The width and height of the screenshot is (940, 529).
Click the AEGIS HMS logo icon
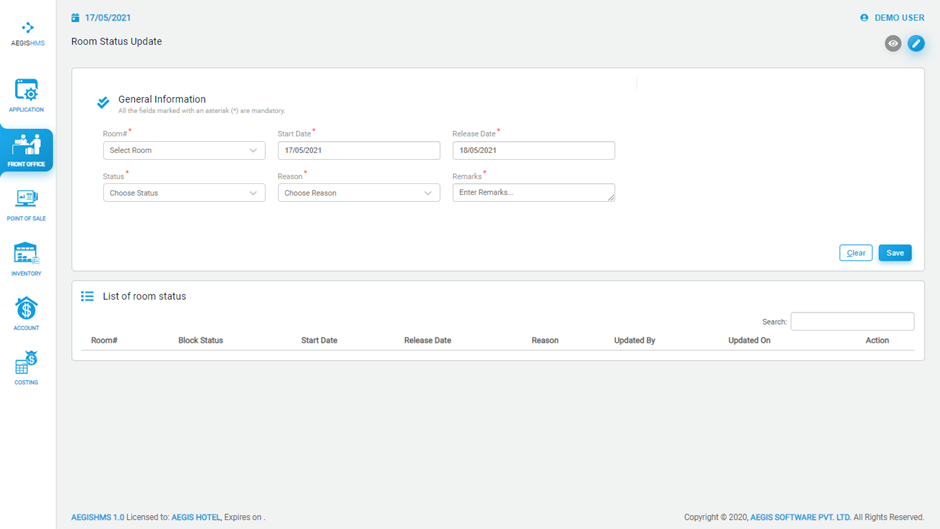(x=27, y=28)
